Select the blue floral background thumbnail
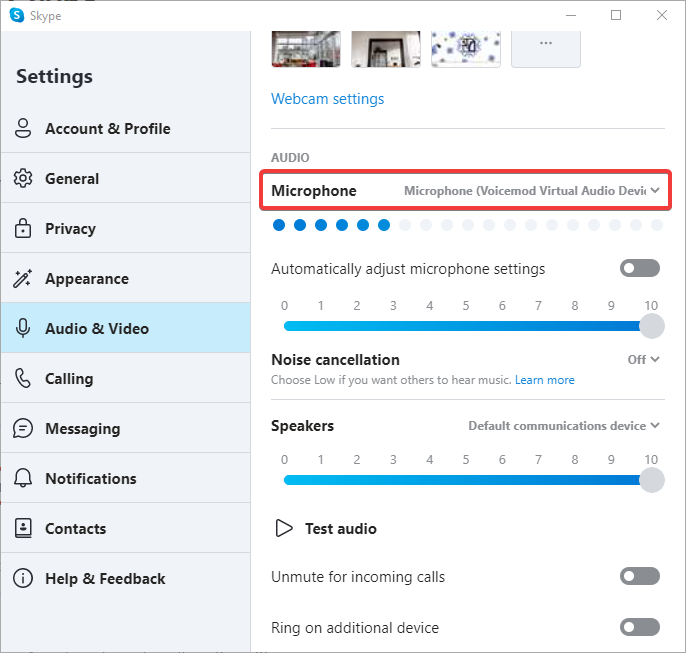The image size is (686, 653). (466, 49)
